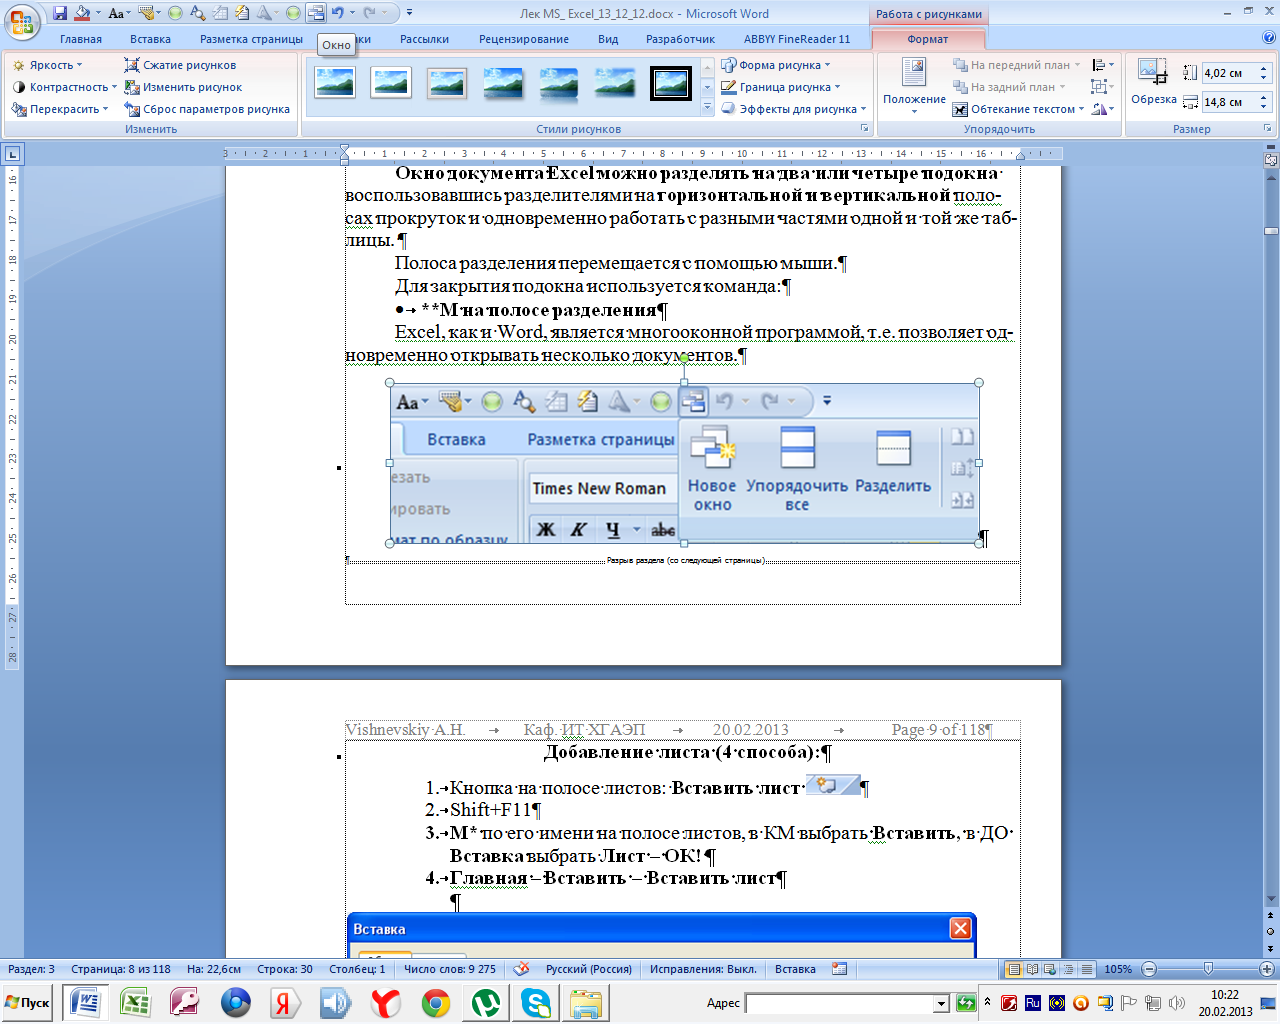Click the Select Browse Object button

[x=1271, y=931]
